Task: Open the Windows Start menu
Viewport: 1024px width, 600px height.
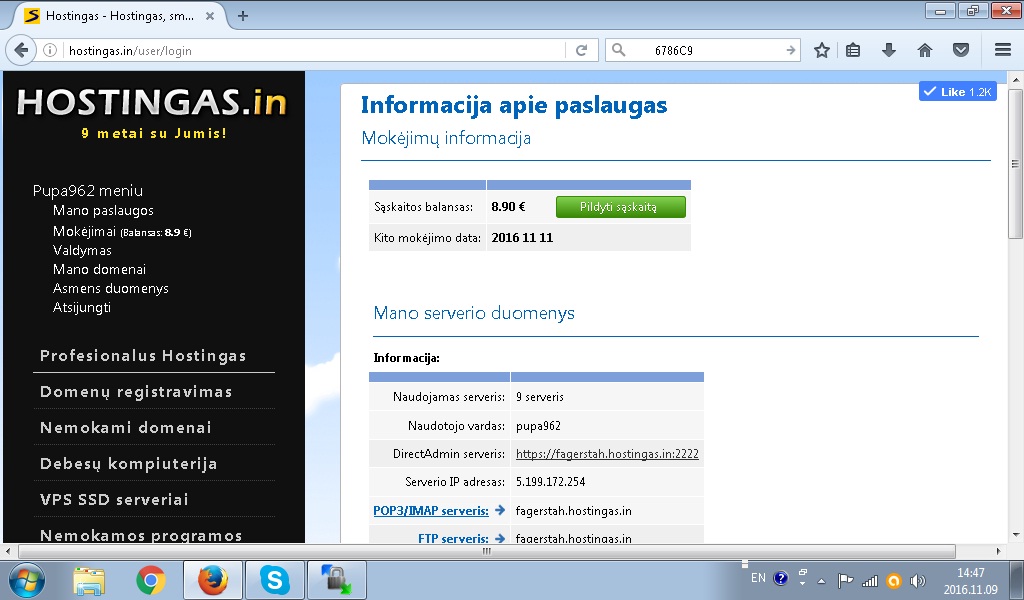Action: click(25, 580)
